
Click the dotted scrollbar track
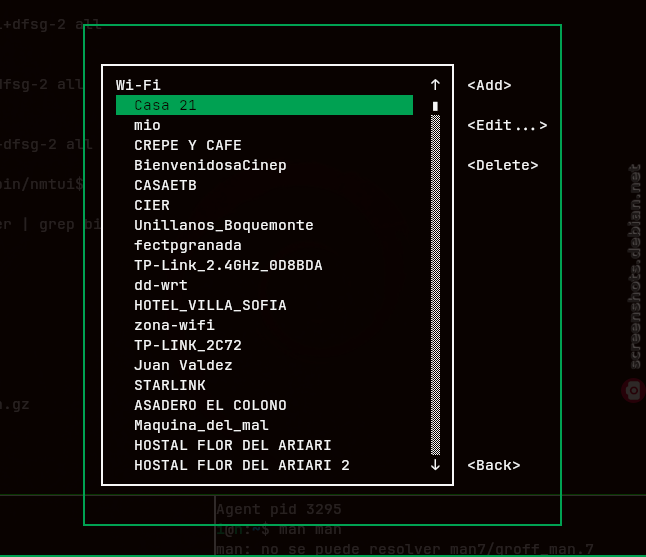click(x=435, y=285)
